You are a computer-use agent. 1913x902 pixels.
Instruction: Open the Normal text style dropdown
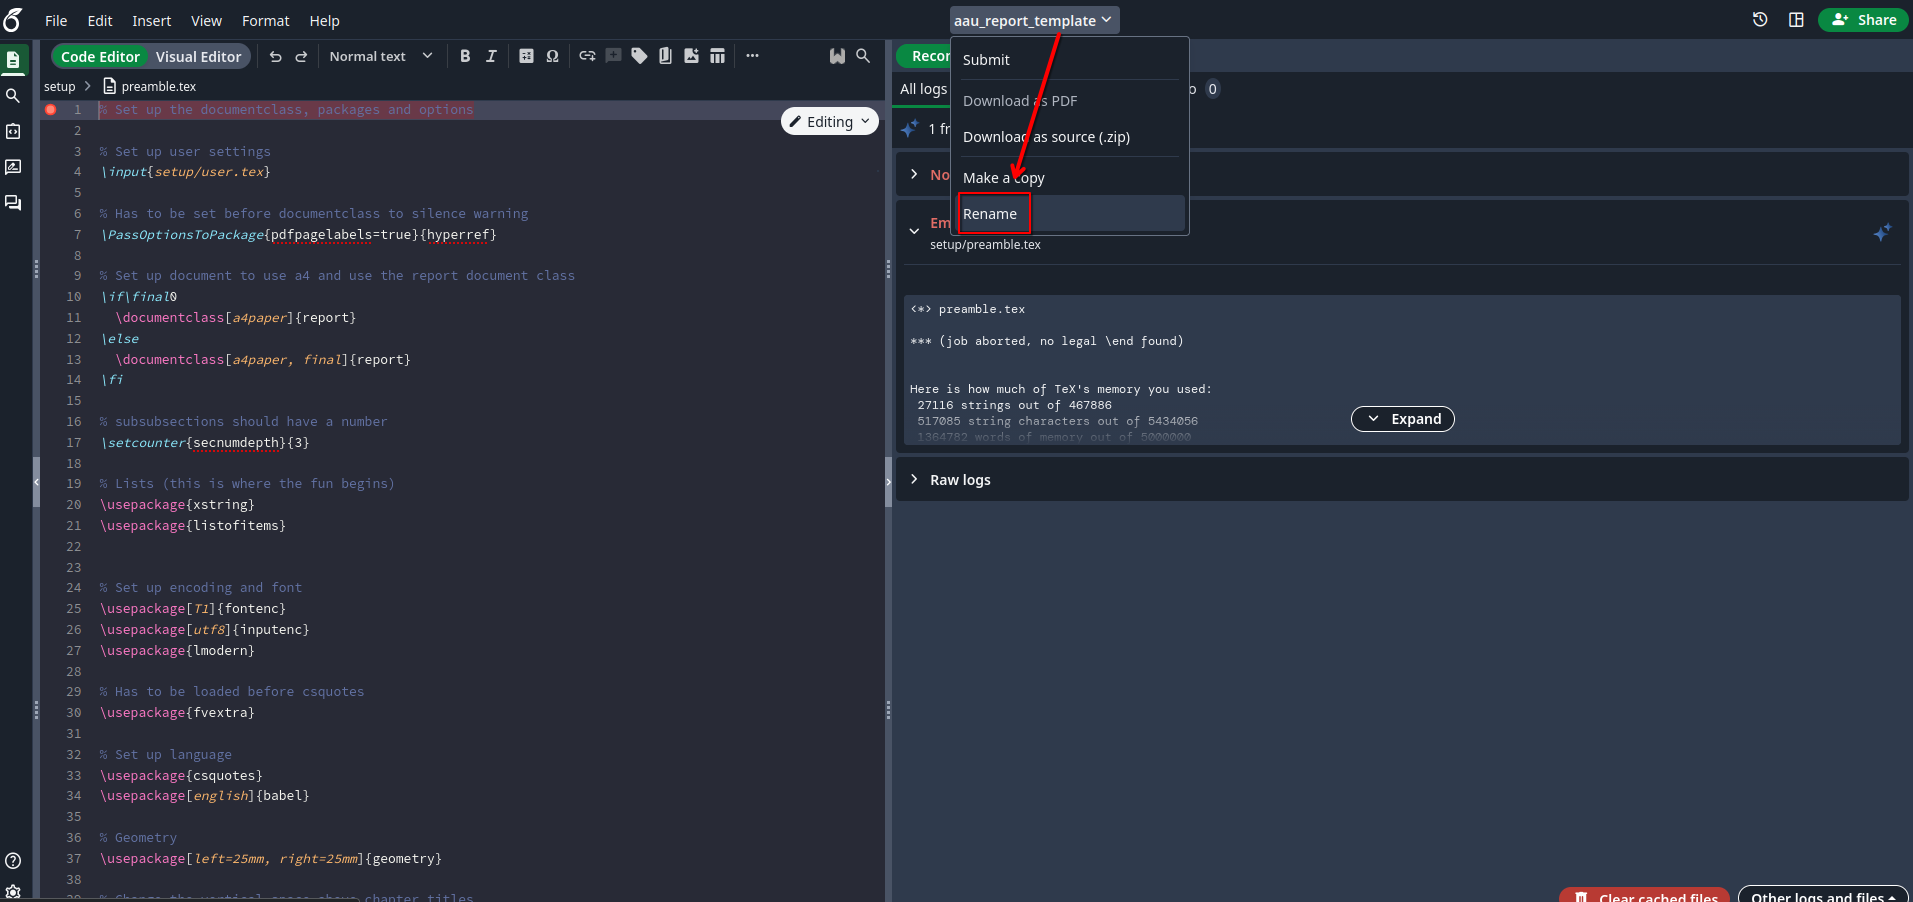click(x=381, y=57)
